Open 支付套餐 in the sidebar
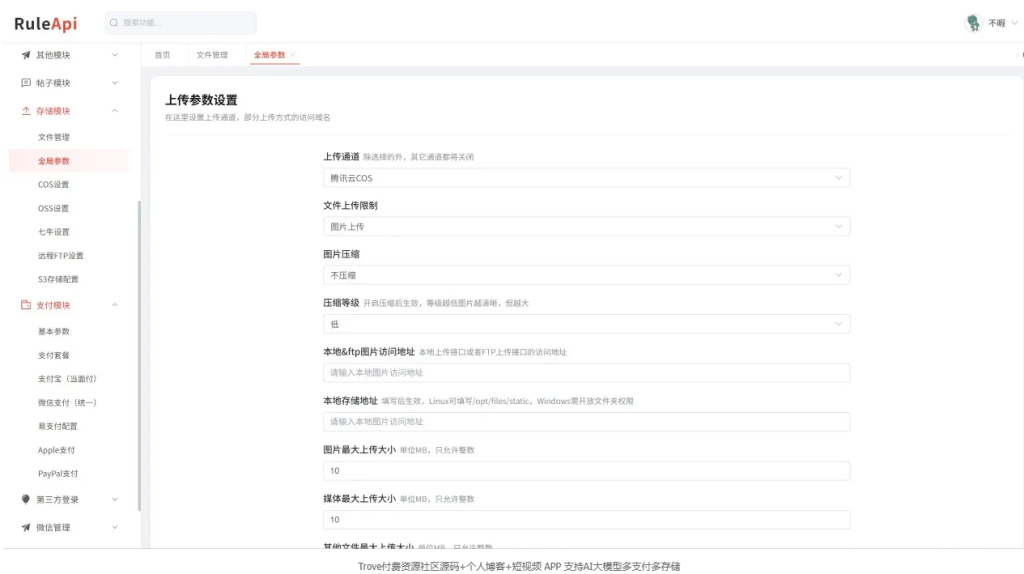The width and height of the screenshot is (1024, 574). (x=54, y=355)
